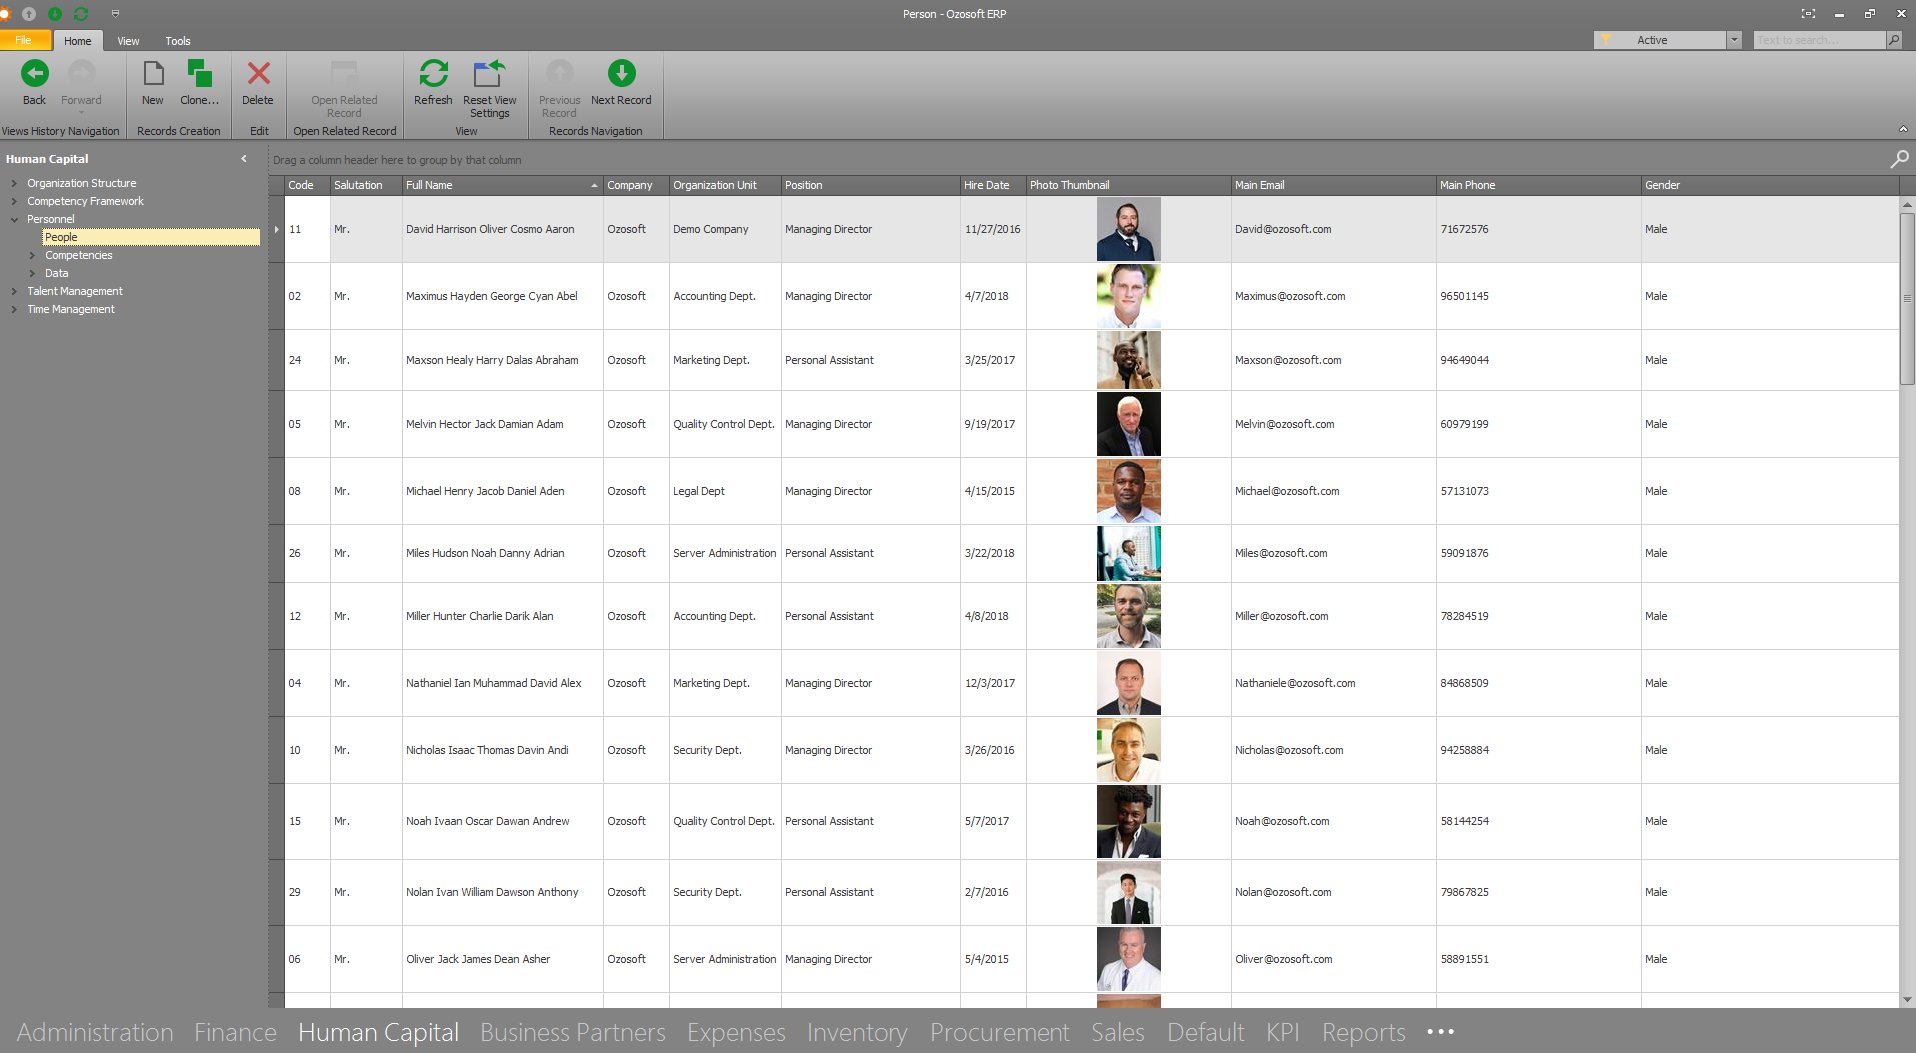Sort by Main Email column header
The width and height of the screenshot is (1916, 1053).
(1333, 185)
